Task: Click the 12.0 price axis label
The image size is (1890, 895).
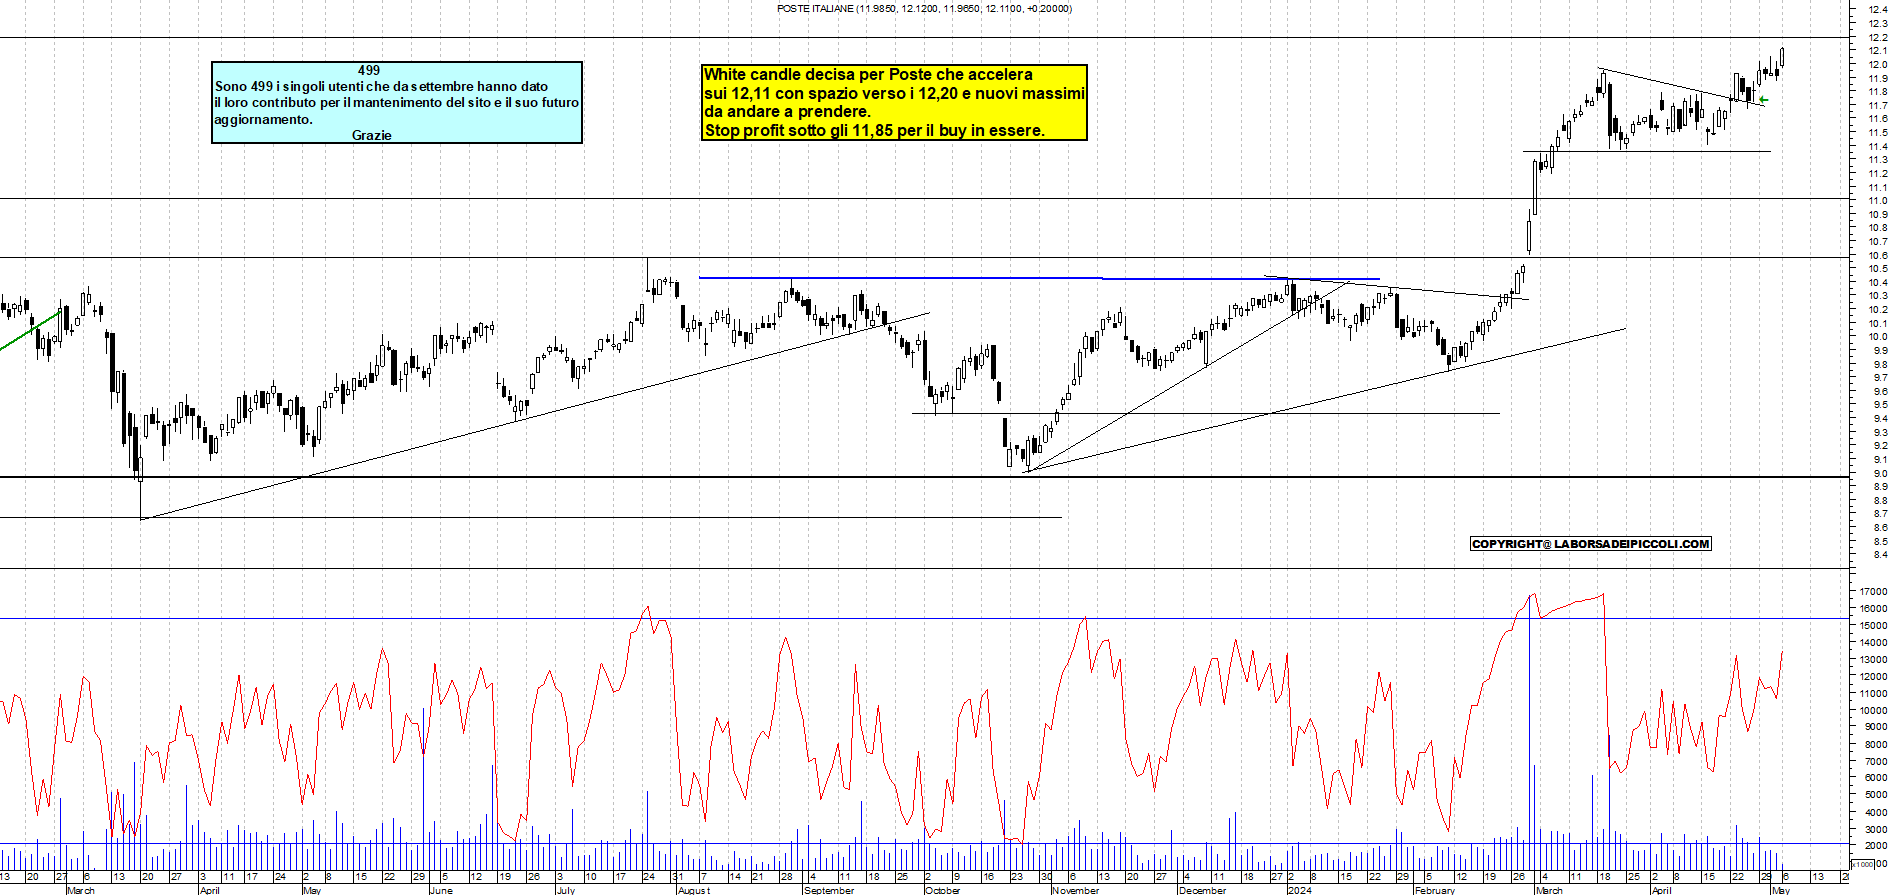Action: click(x=1878, y=65)
